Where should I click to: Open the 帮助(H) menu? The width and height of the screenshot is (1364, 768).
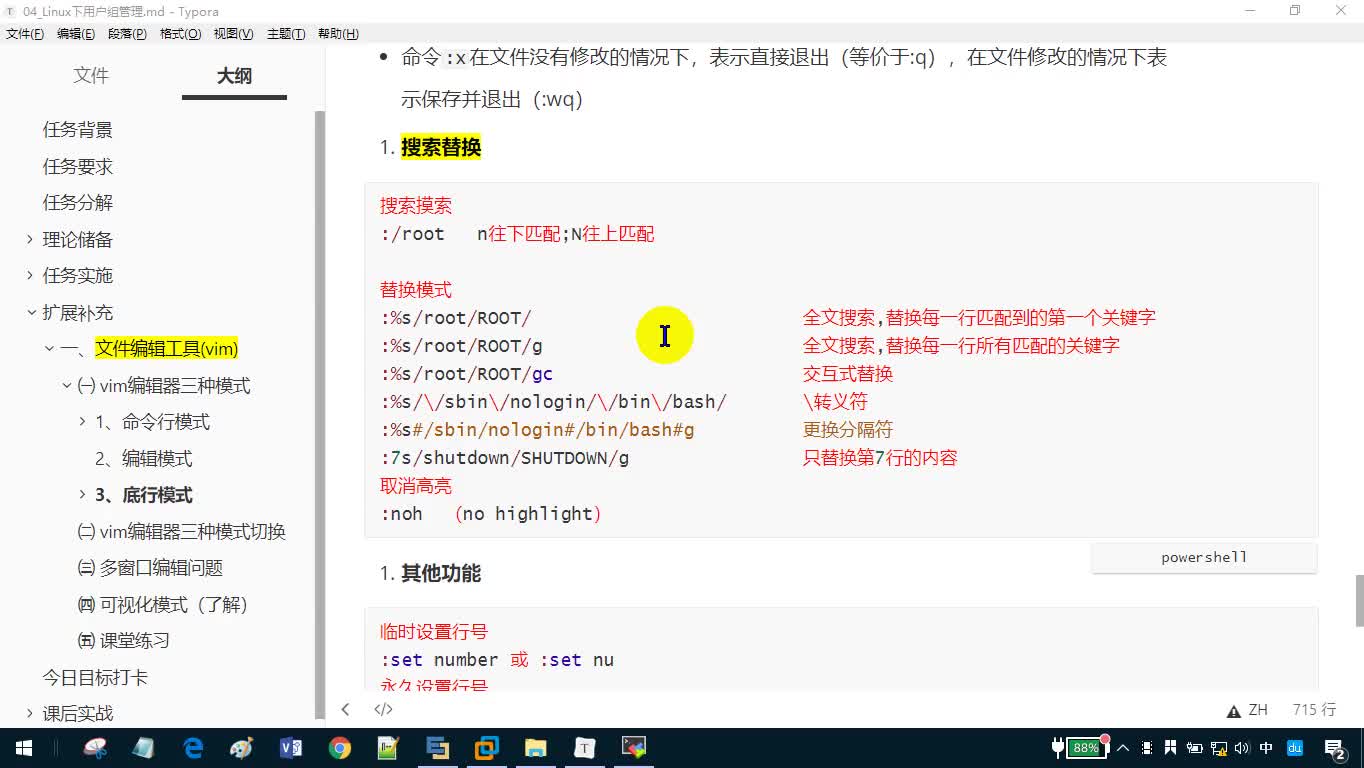pyautogui.click(x=338, y=34)
